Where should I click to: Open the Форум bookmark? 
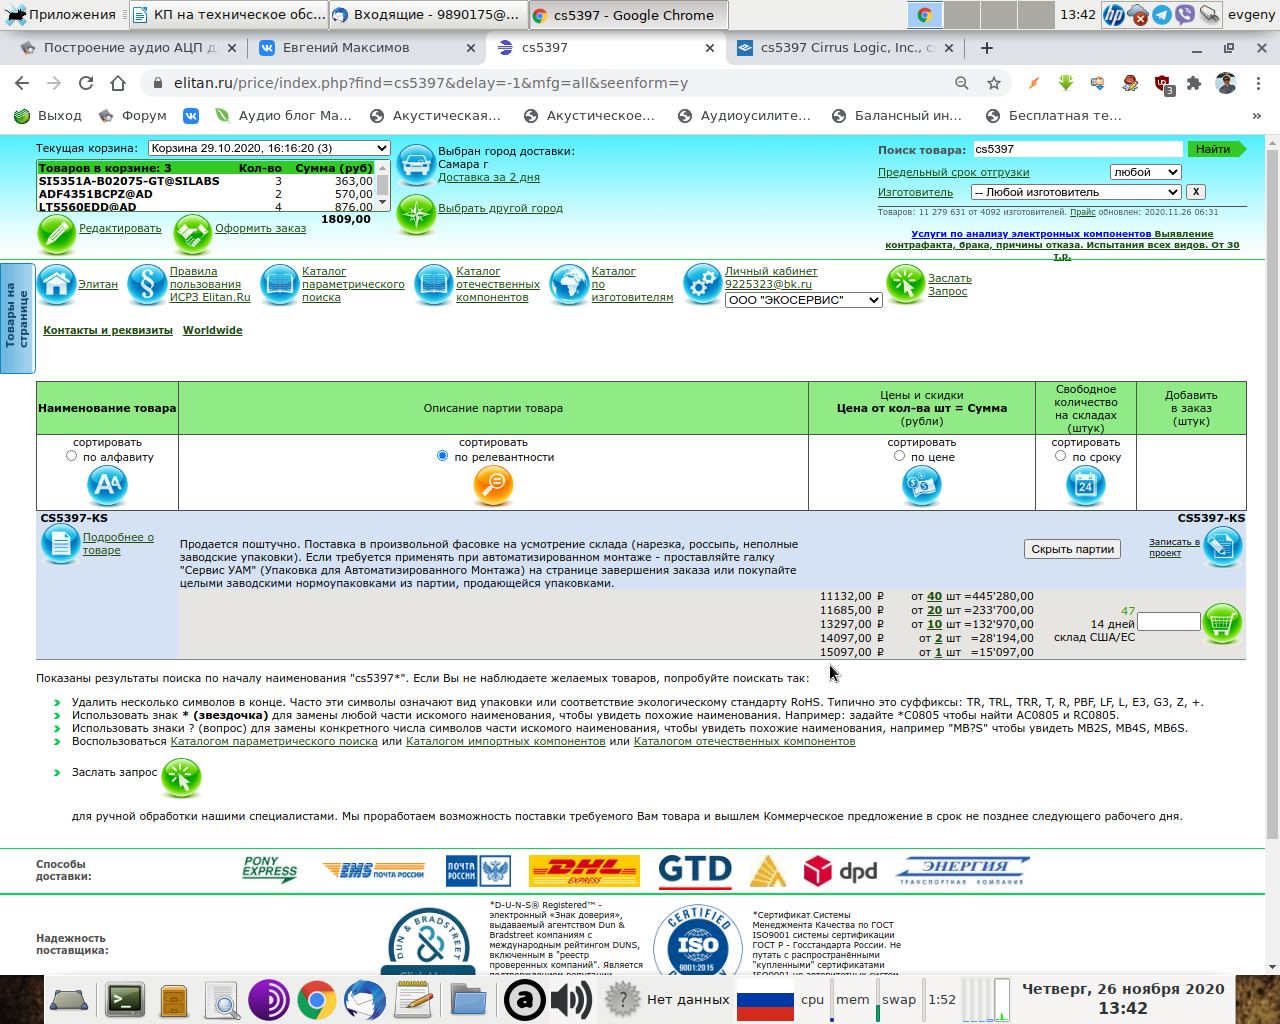(x=134, y=116)
